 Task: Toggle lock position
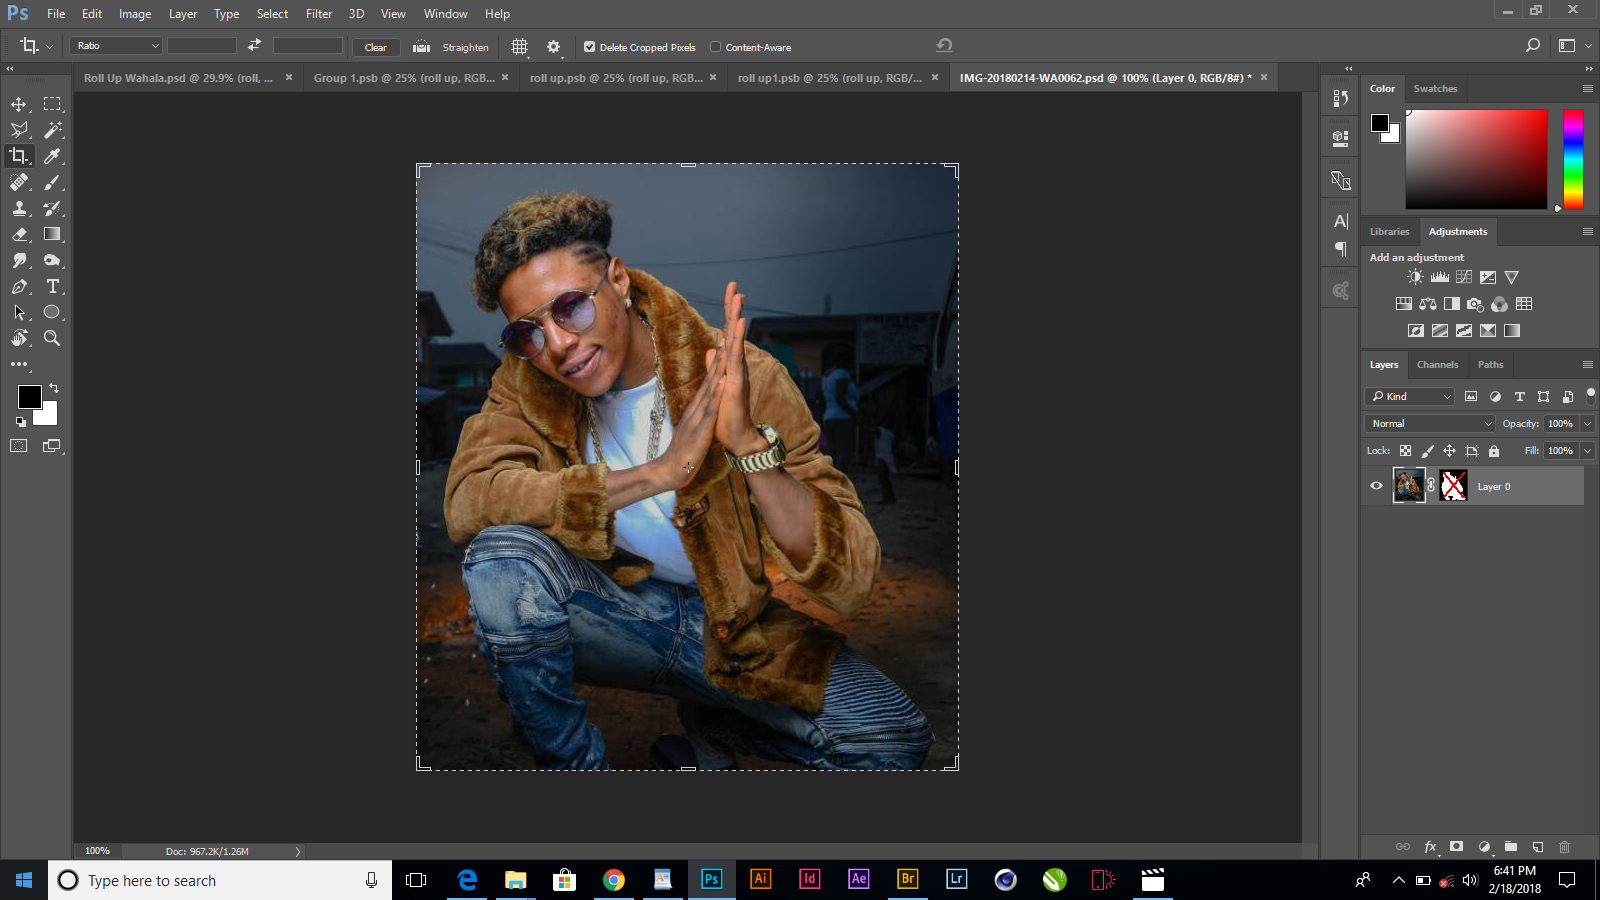[x=1449, y=451]
